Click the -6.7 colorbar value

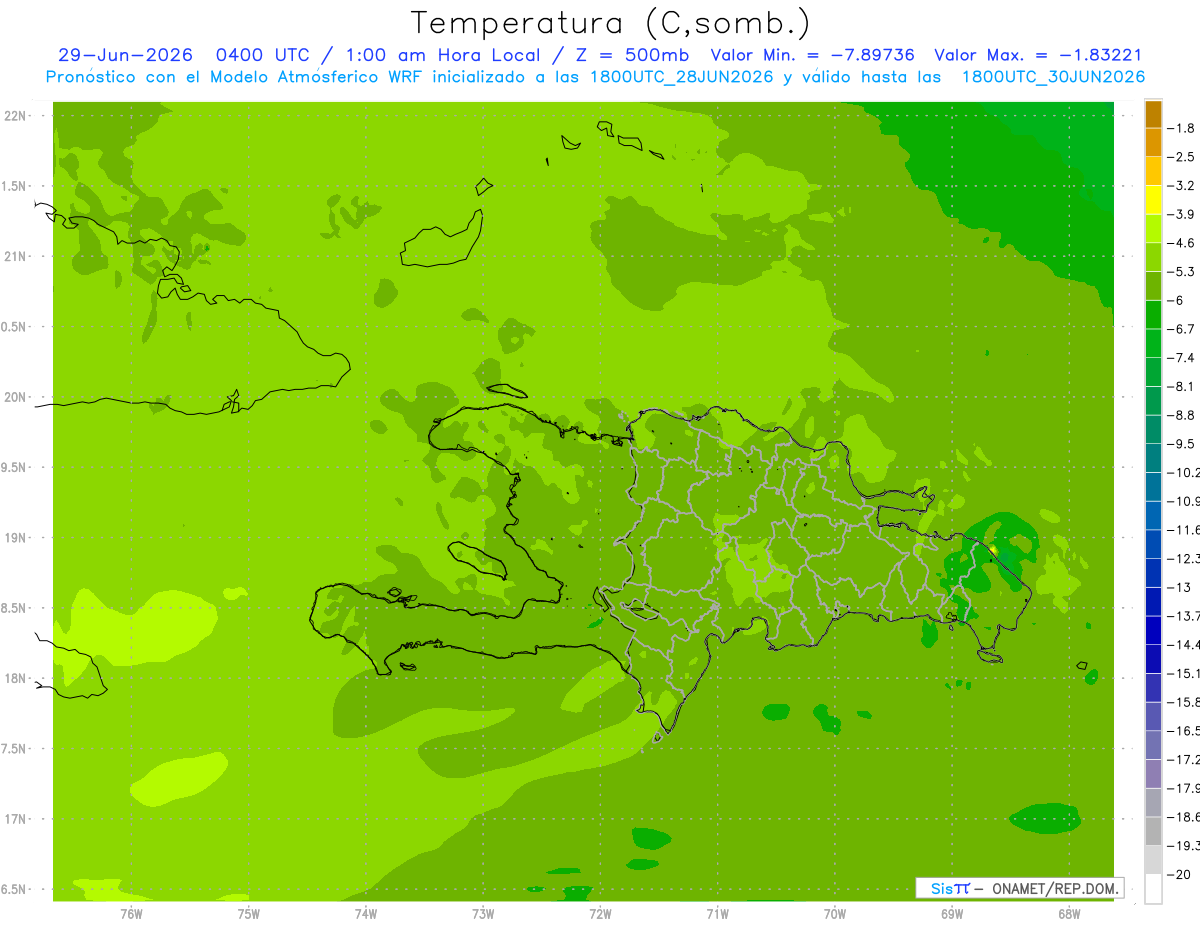[x=1183, y=329]
